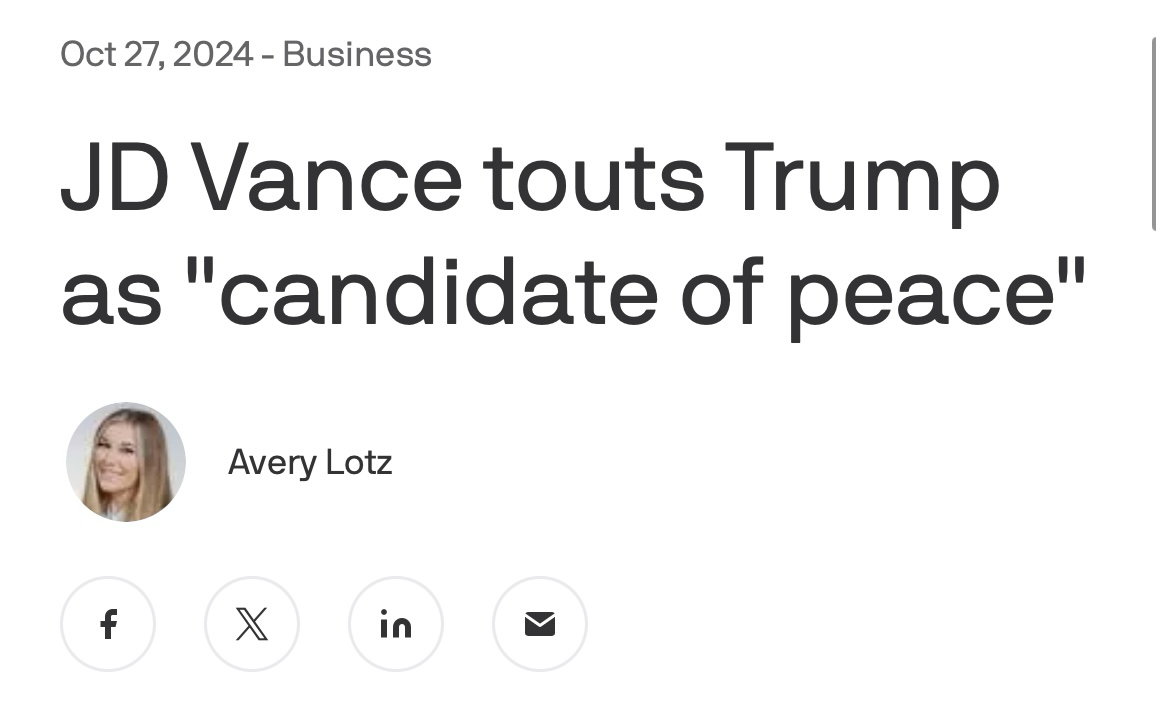This screenshot has height=708, width=1156.
Task: Click "candidate of peace" quoted headline text
Action: (x=635, y=294)
